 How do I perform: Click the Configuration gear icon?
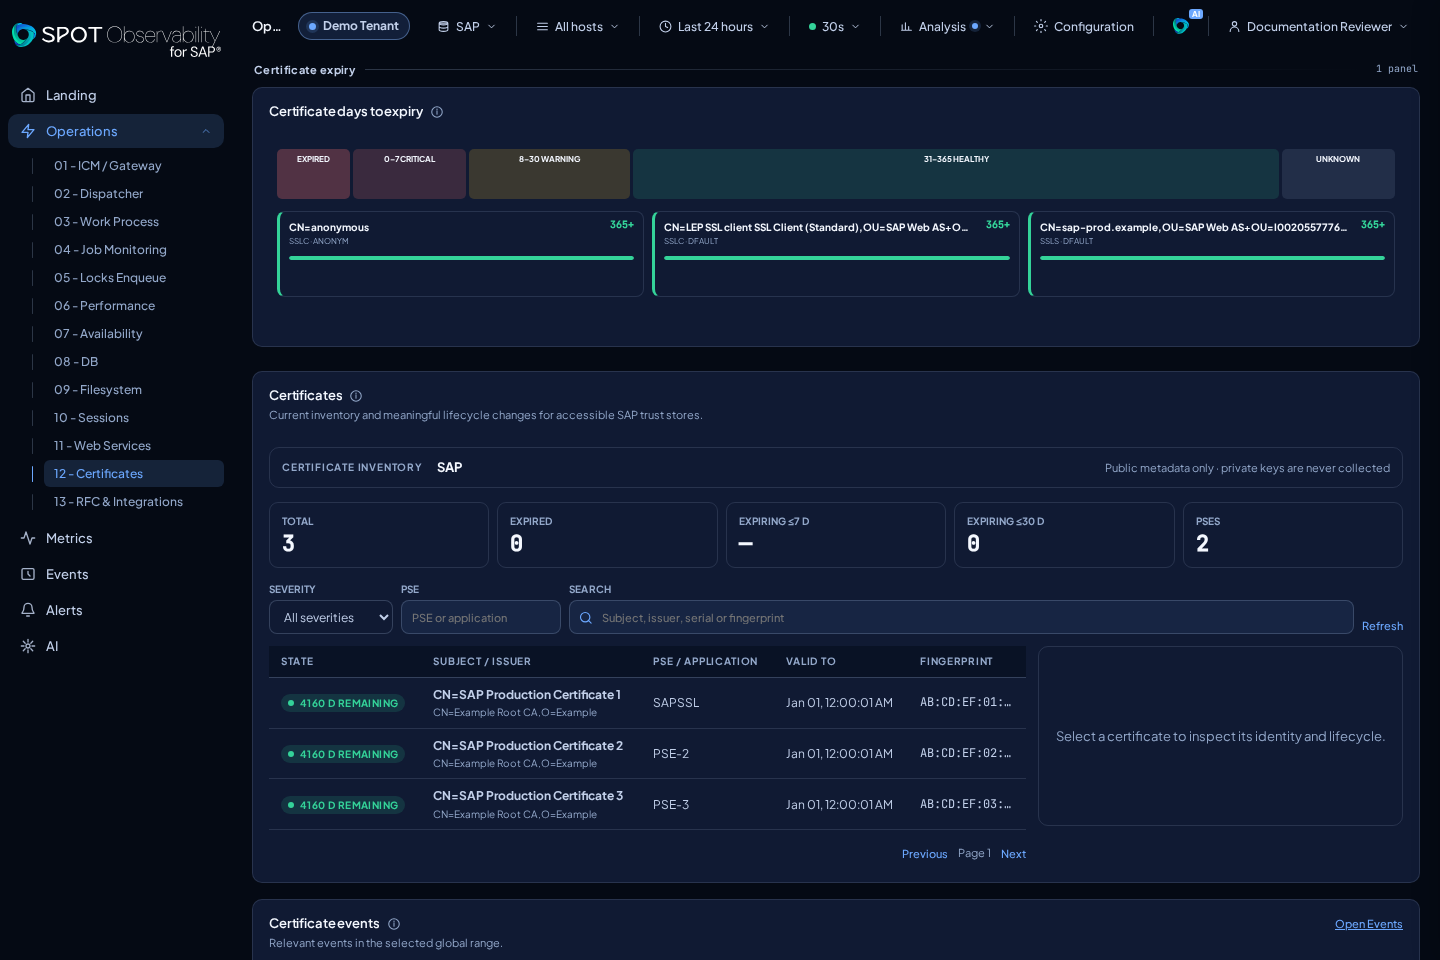1041,27
